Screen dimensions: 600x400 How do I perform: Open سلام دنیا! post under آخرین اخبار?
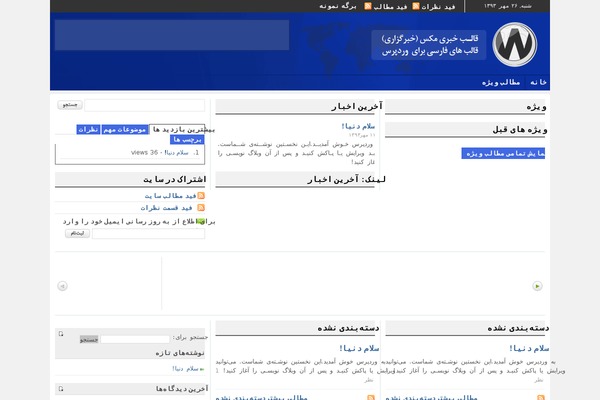click(358, 126)
